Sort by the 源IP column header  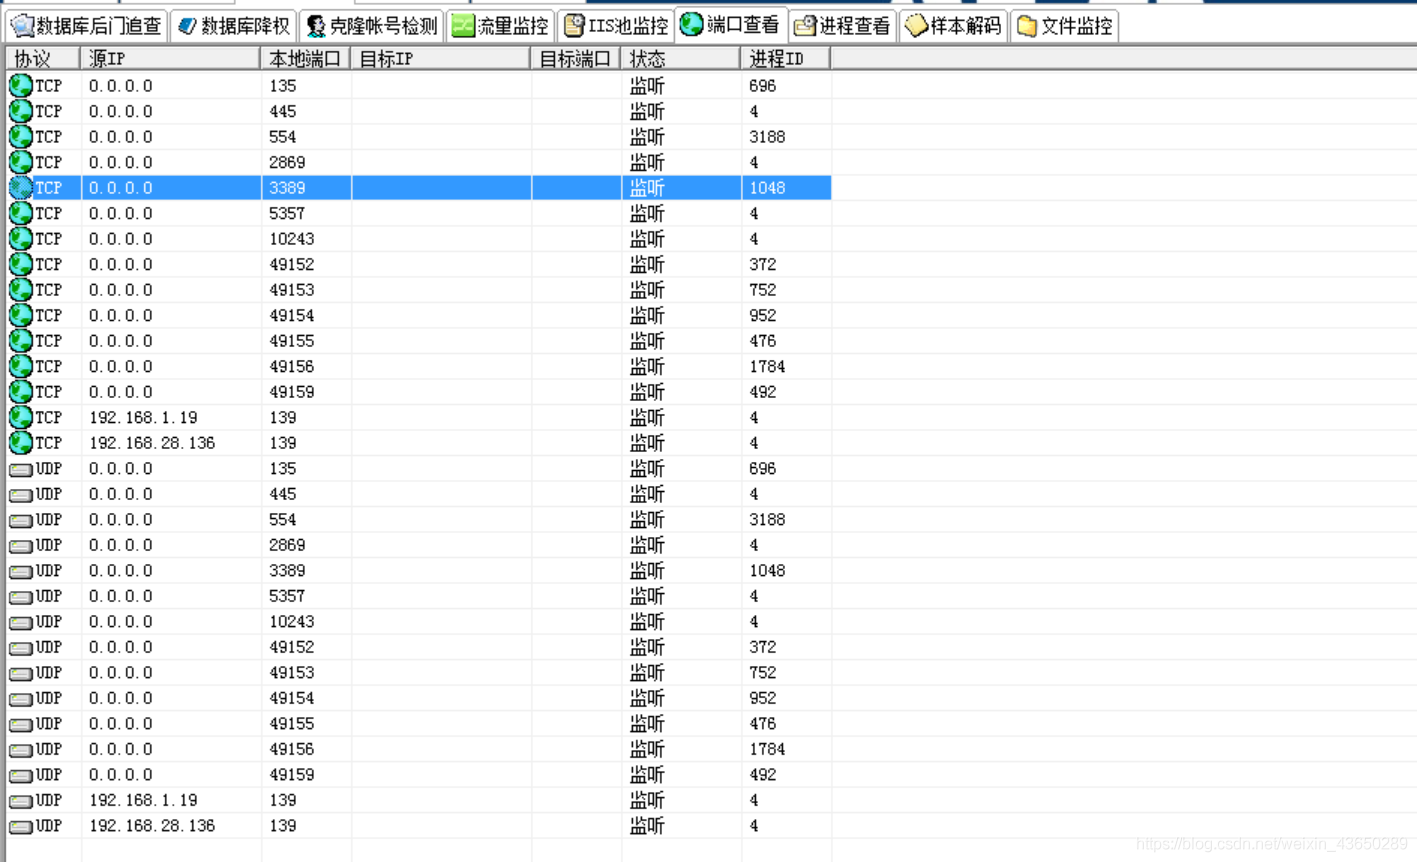pyautogui.click(x=171, y=59)
